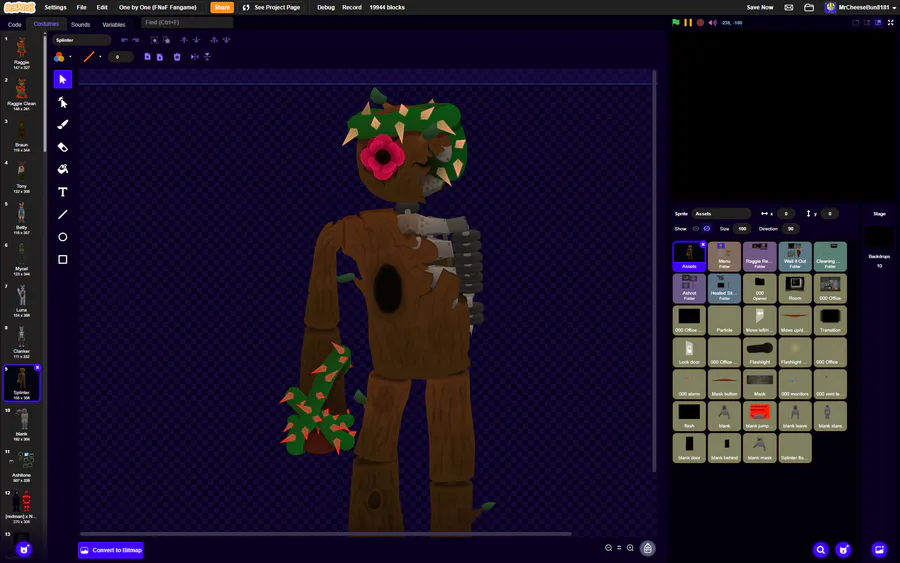Pause the project with yellow pause button
This screenshot has height=563, width=900.
coord(688,22)
